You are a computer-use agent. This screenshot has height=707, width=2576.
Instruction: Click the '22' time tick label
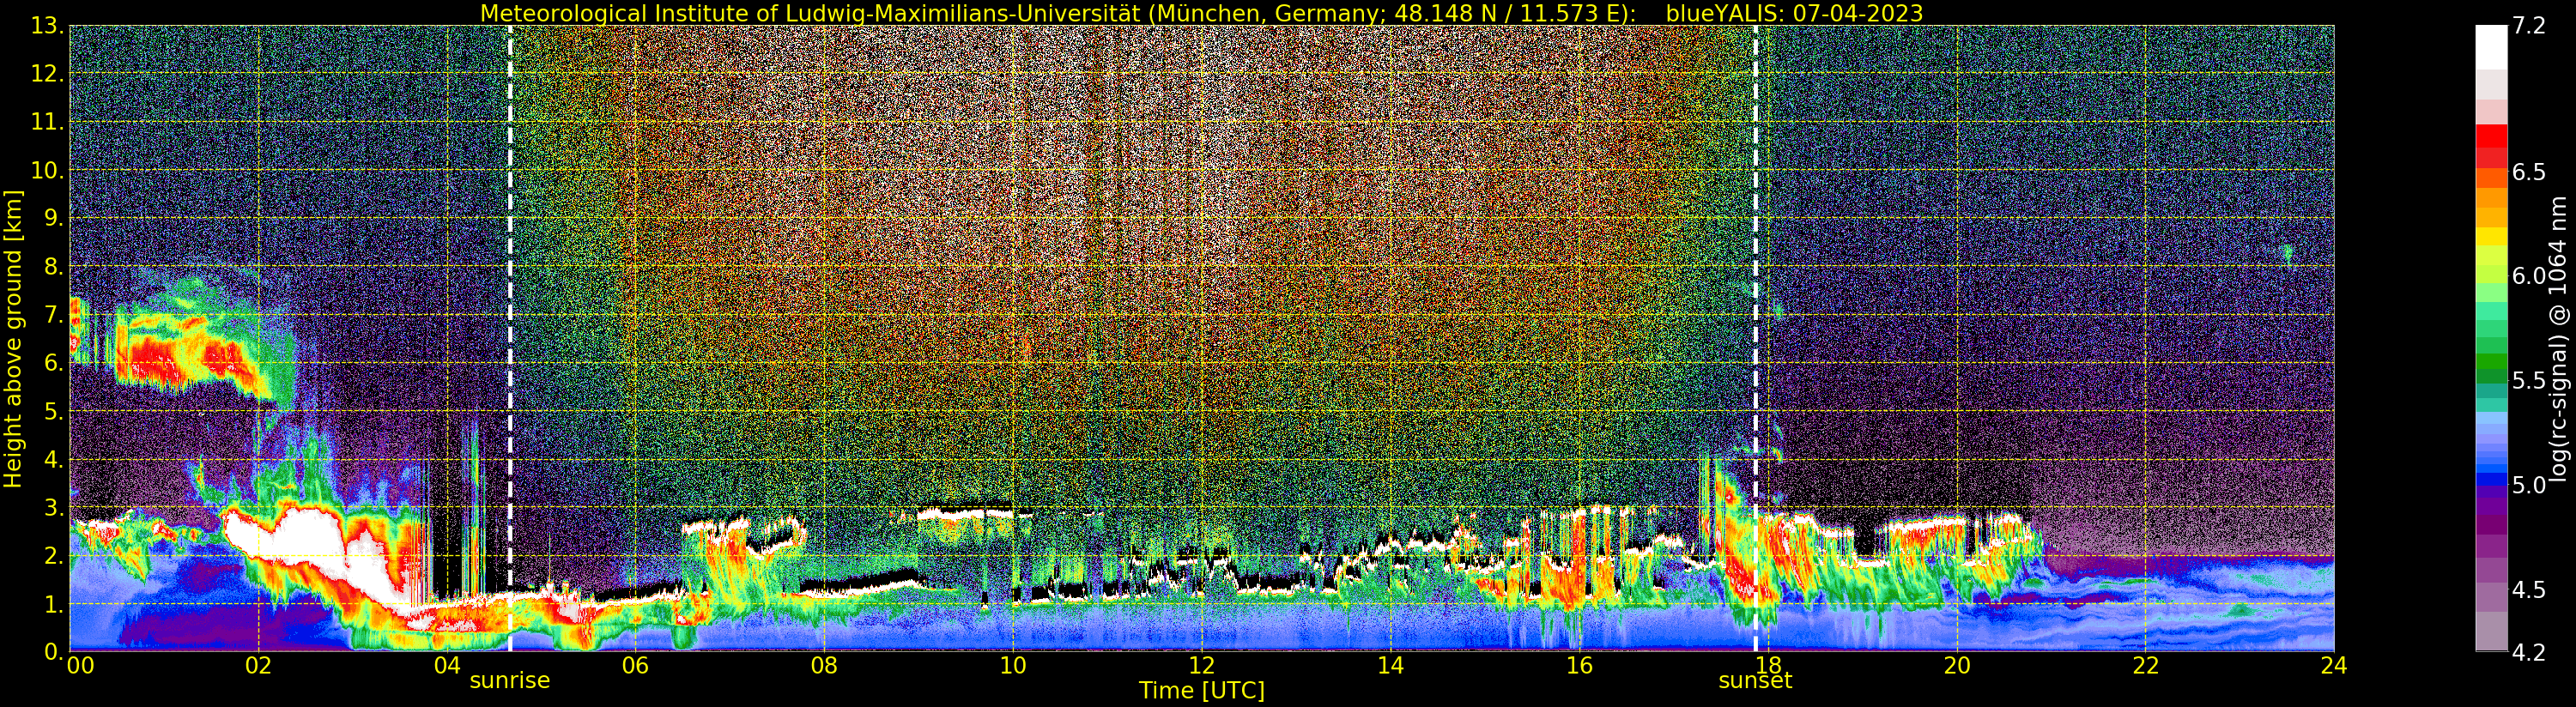pos(2145,666)
